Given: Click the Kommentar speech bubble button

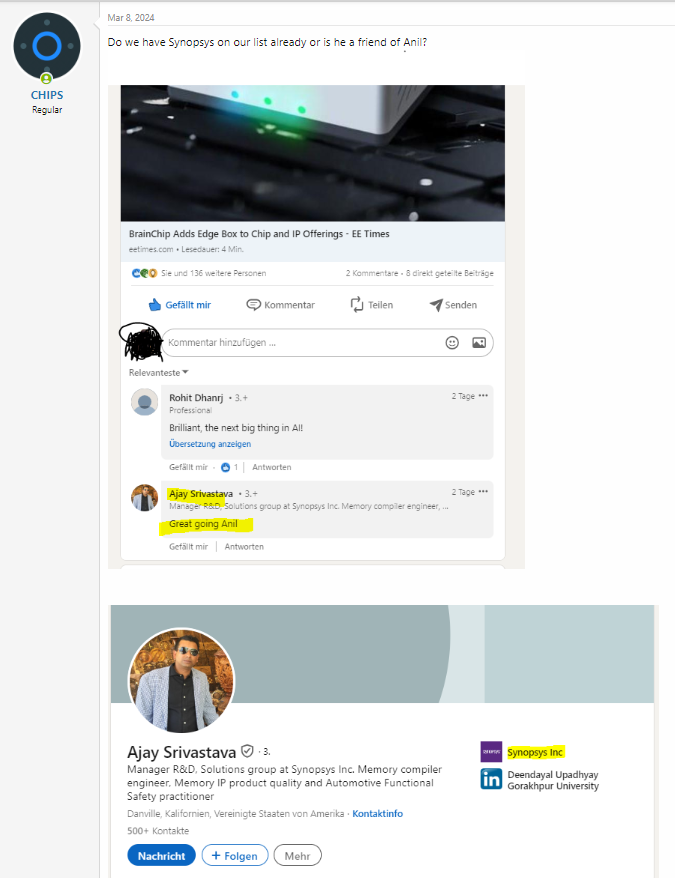Looking at the screenshot, I should [281, 305].
